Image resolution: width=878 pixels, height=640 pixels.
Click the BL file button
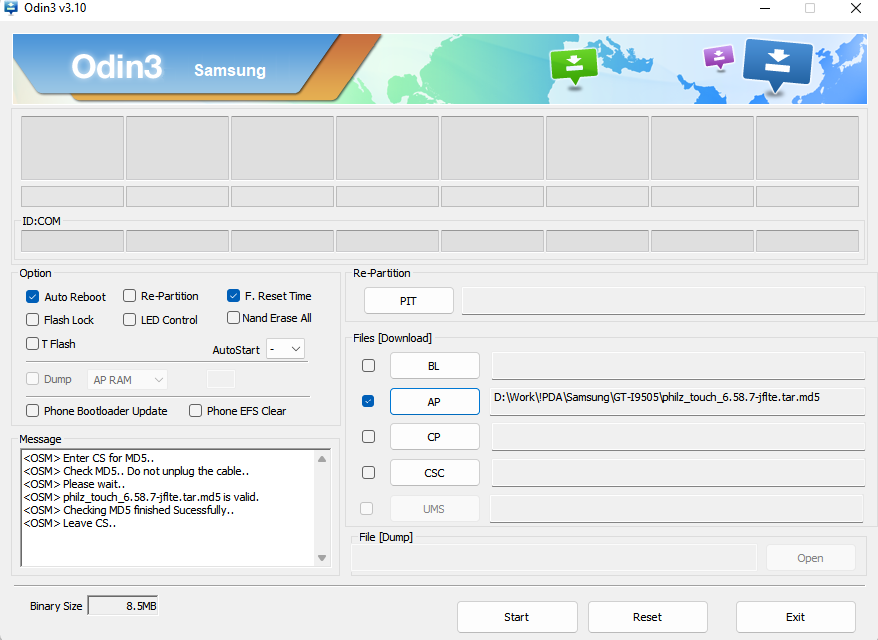point(435,366)
